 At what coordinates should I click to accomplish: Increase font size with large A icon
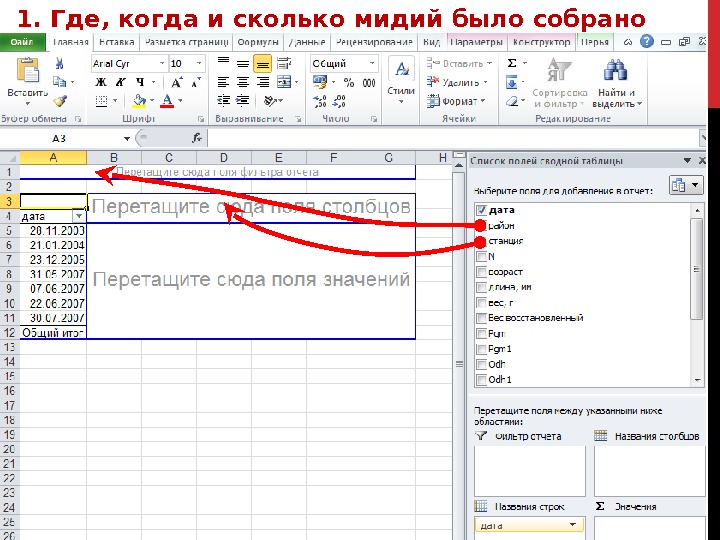177,83
